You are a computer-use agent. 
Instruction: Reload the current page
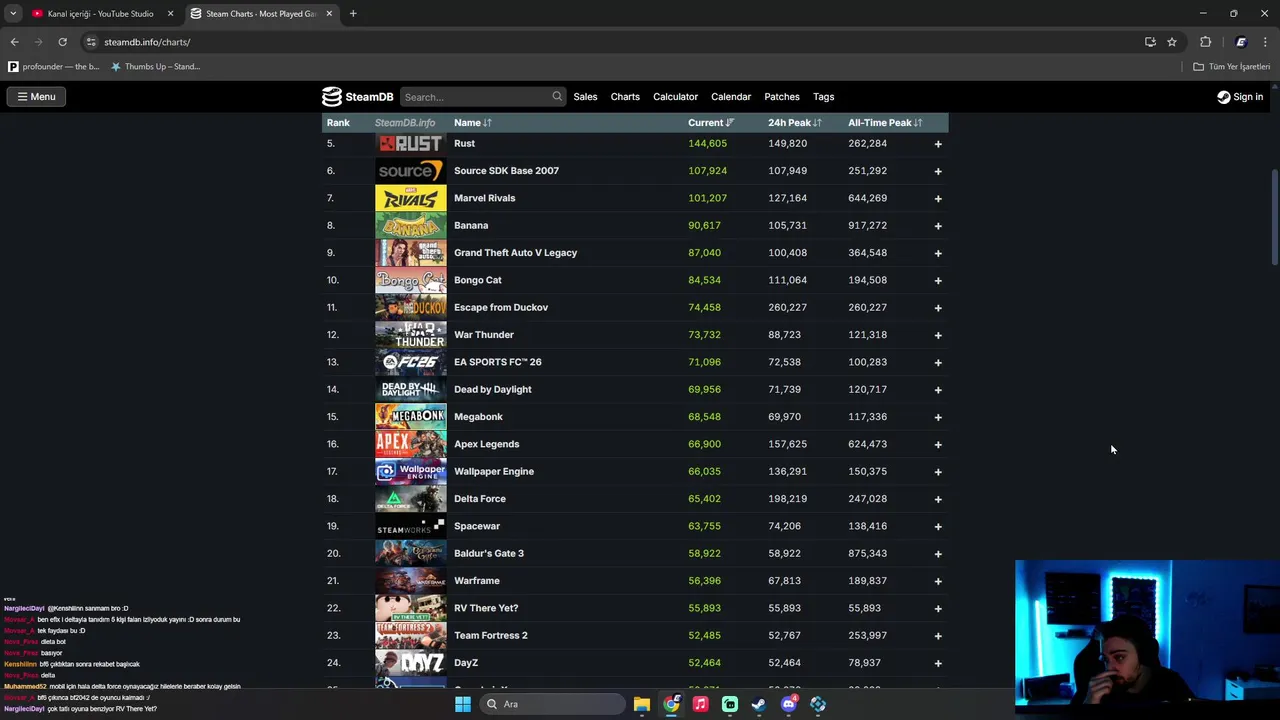(x=62, y=42)
